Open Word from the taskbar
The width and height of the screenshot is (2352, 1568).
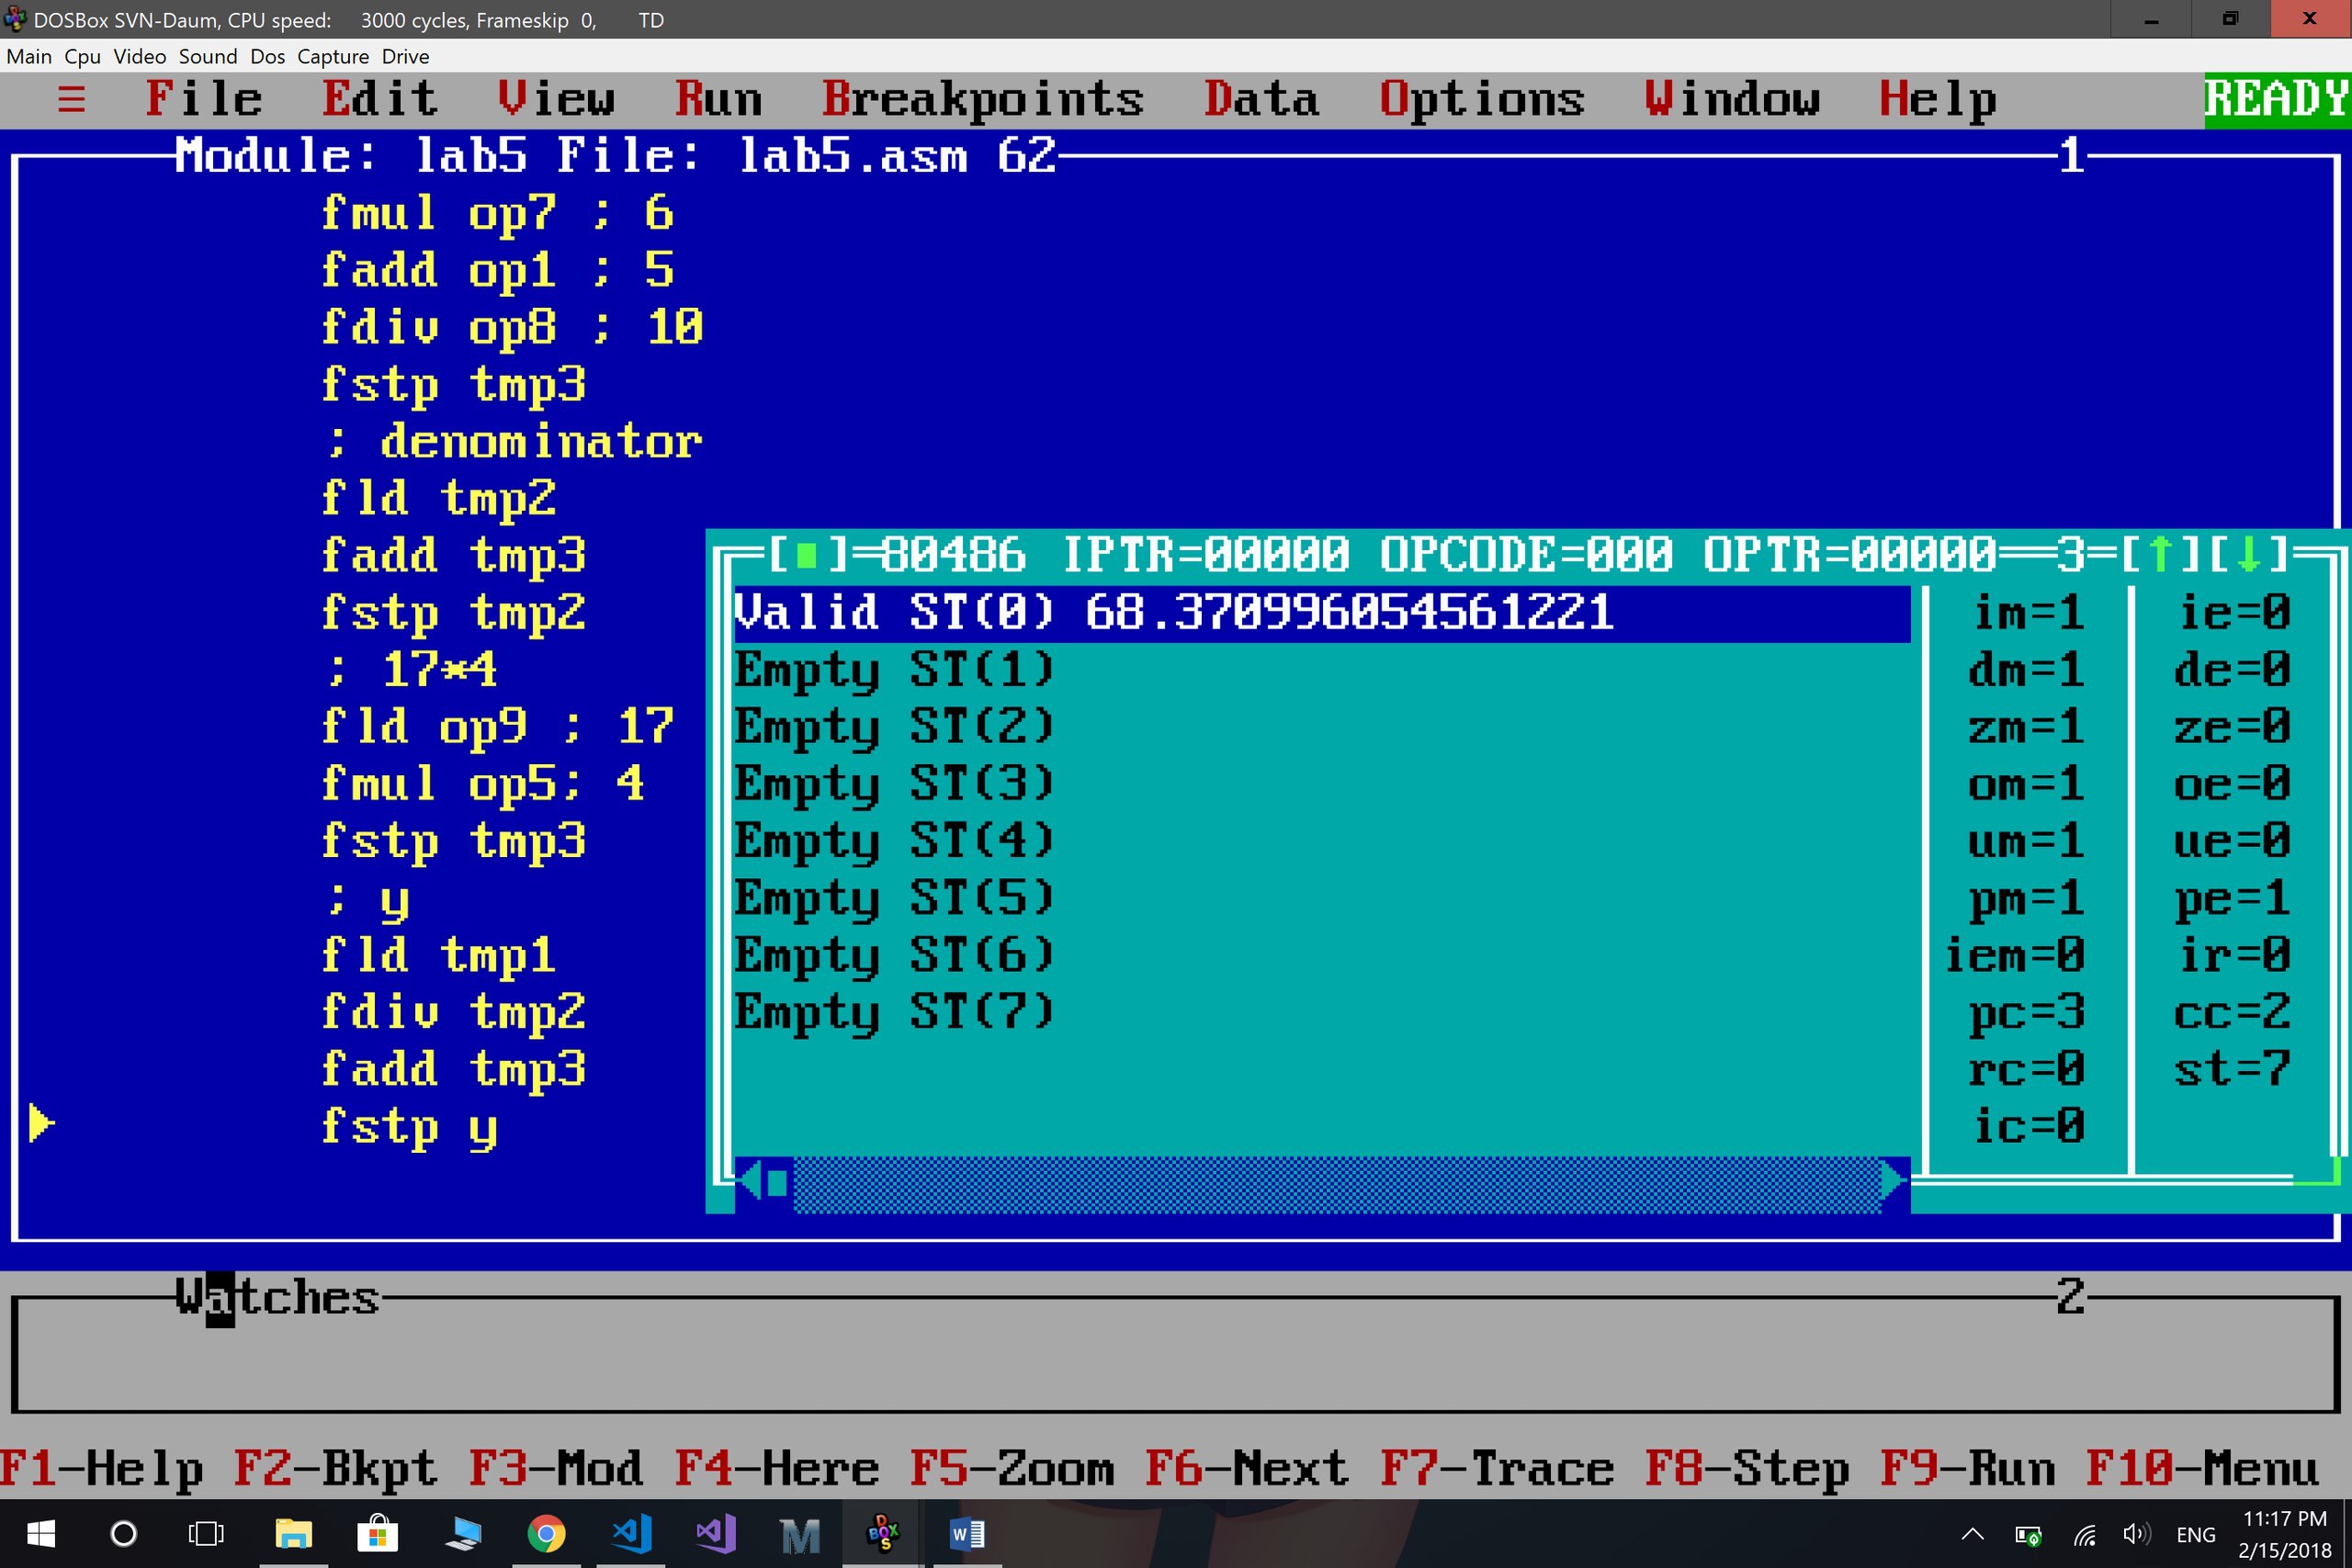point(966,1533)
